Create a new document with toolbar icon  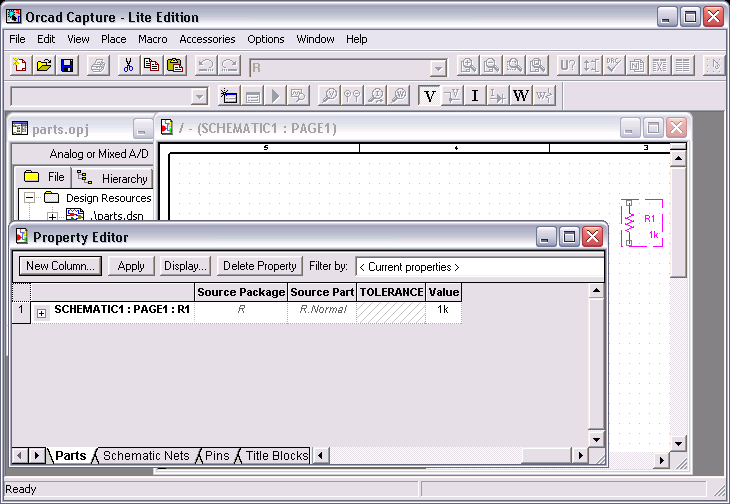20,66
